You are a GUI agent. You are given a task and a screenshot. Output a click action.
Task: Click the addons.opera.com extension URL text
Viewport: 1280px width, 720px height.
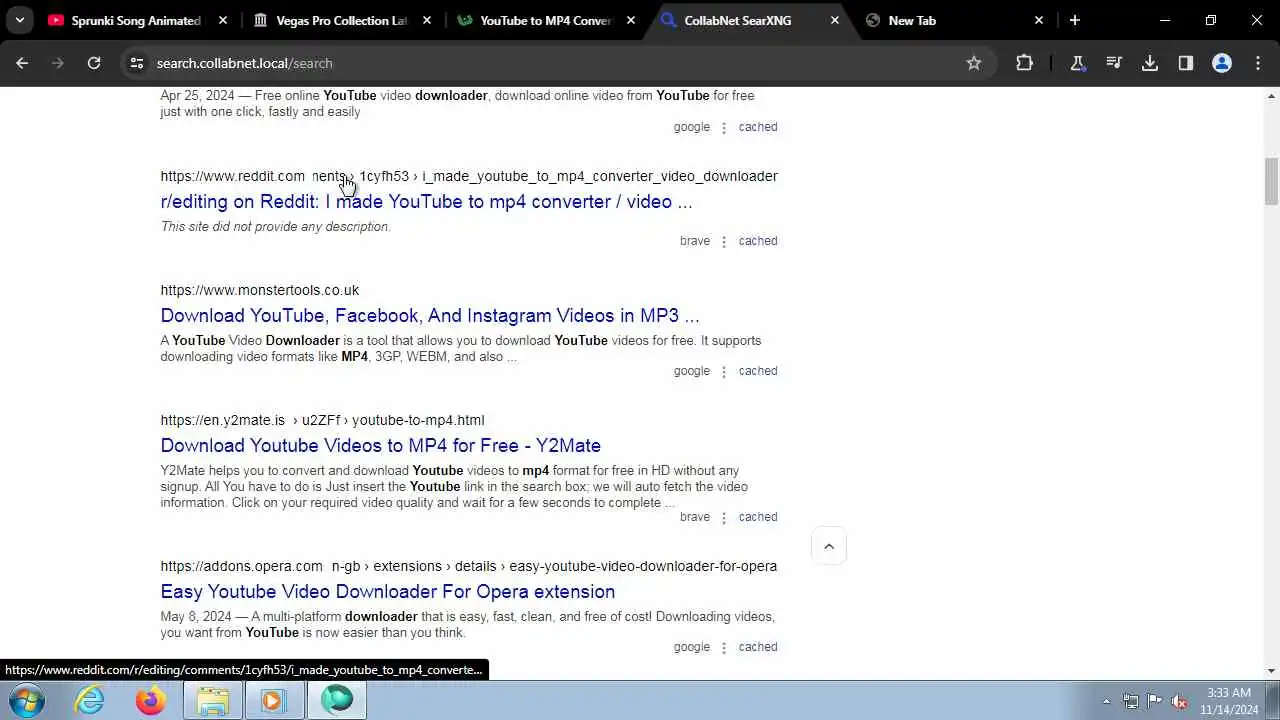click(469, 566)
